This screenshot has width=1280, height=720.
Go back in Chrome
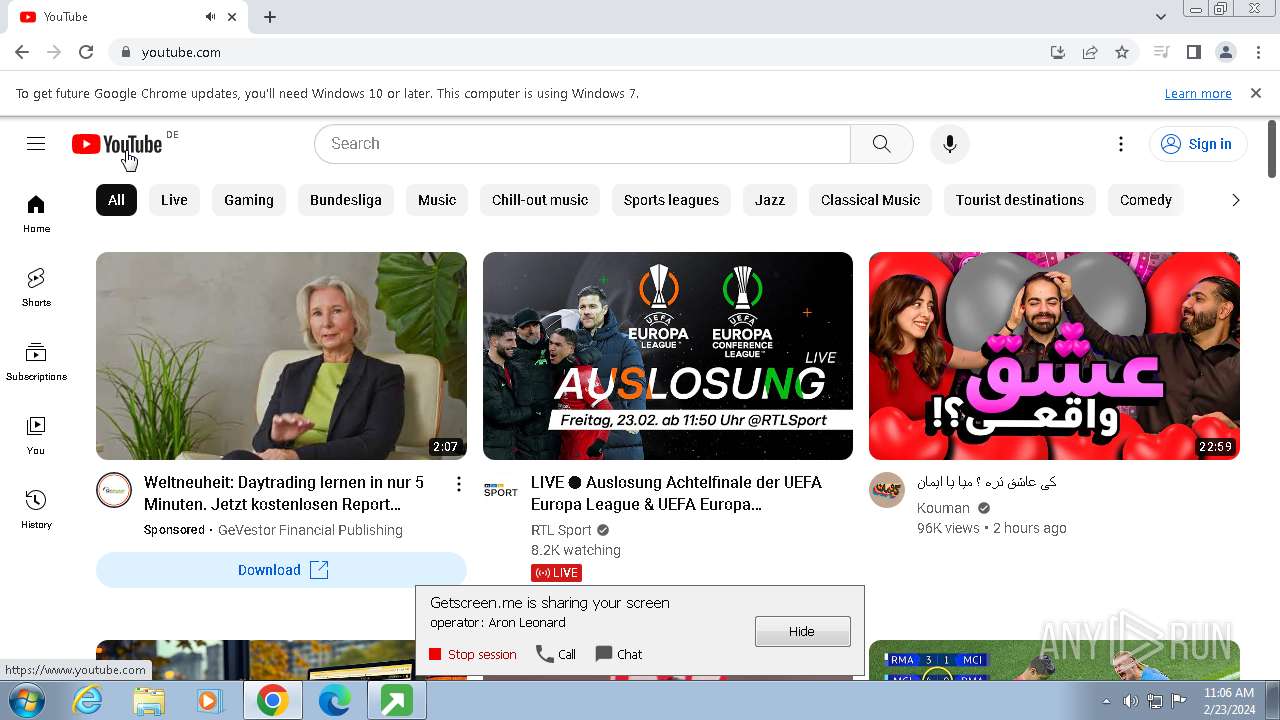[22, 52]
